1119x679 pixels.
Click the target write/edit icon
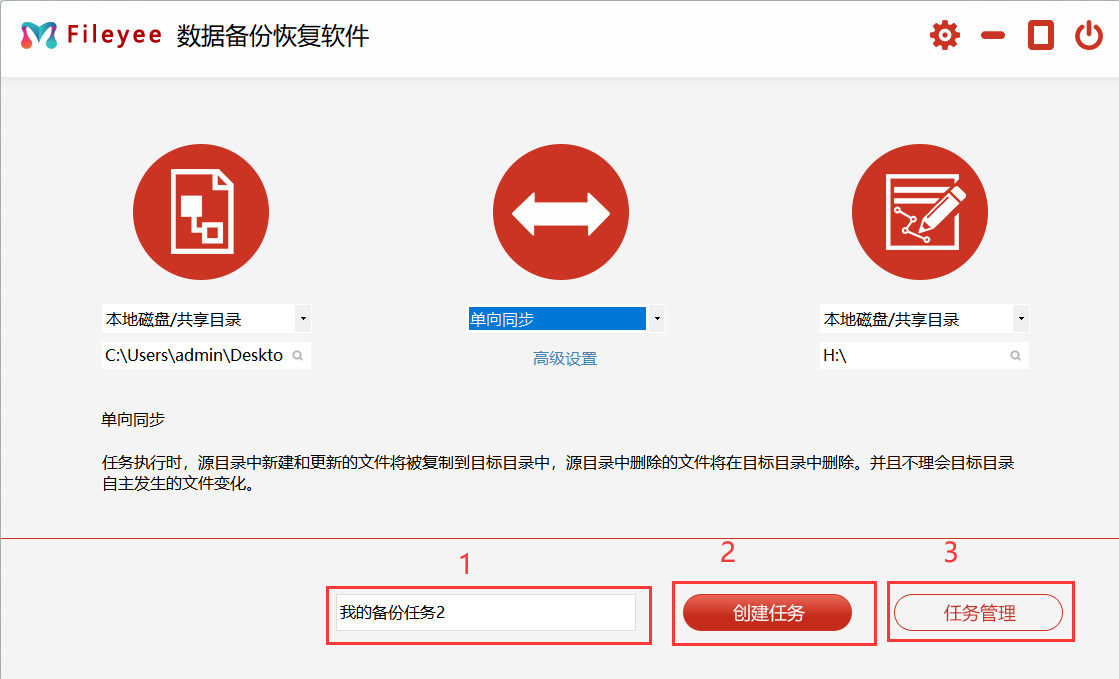918,211
